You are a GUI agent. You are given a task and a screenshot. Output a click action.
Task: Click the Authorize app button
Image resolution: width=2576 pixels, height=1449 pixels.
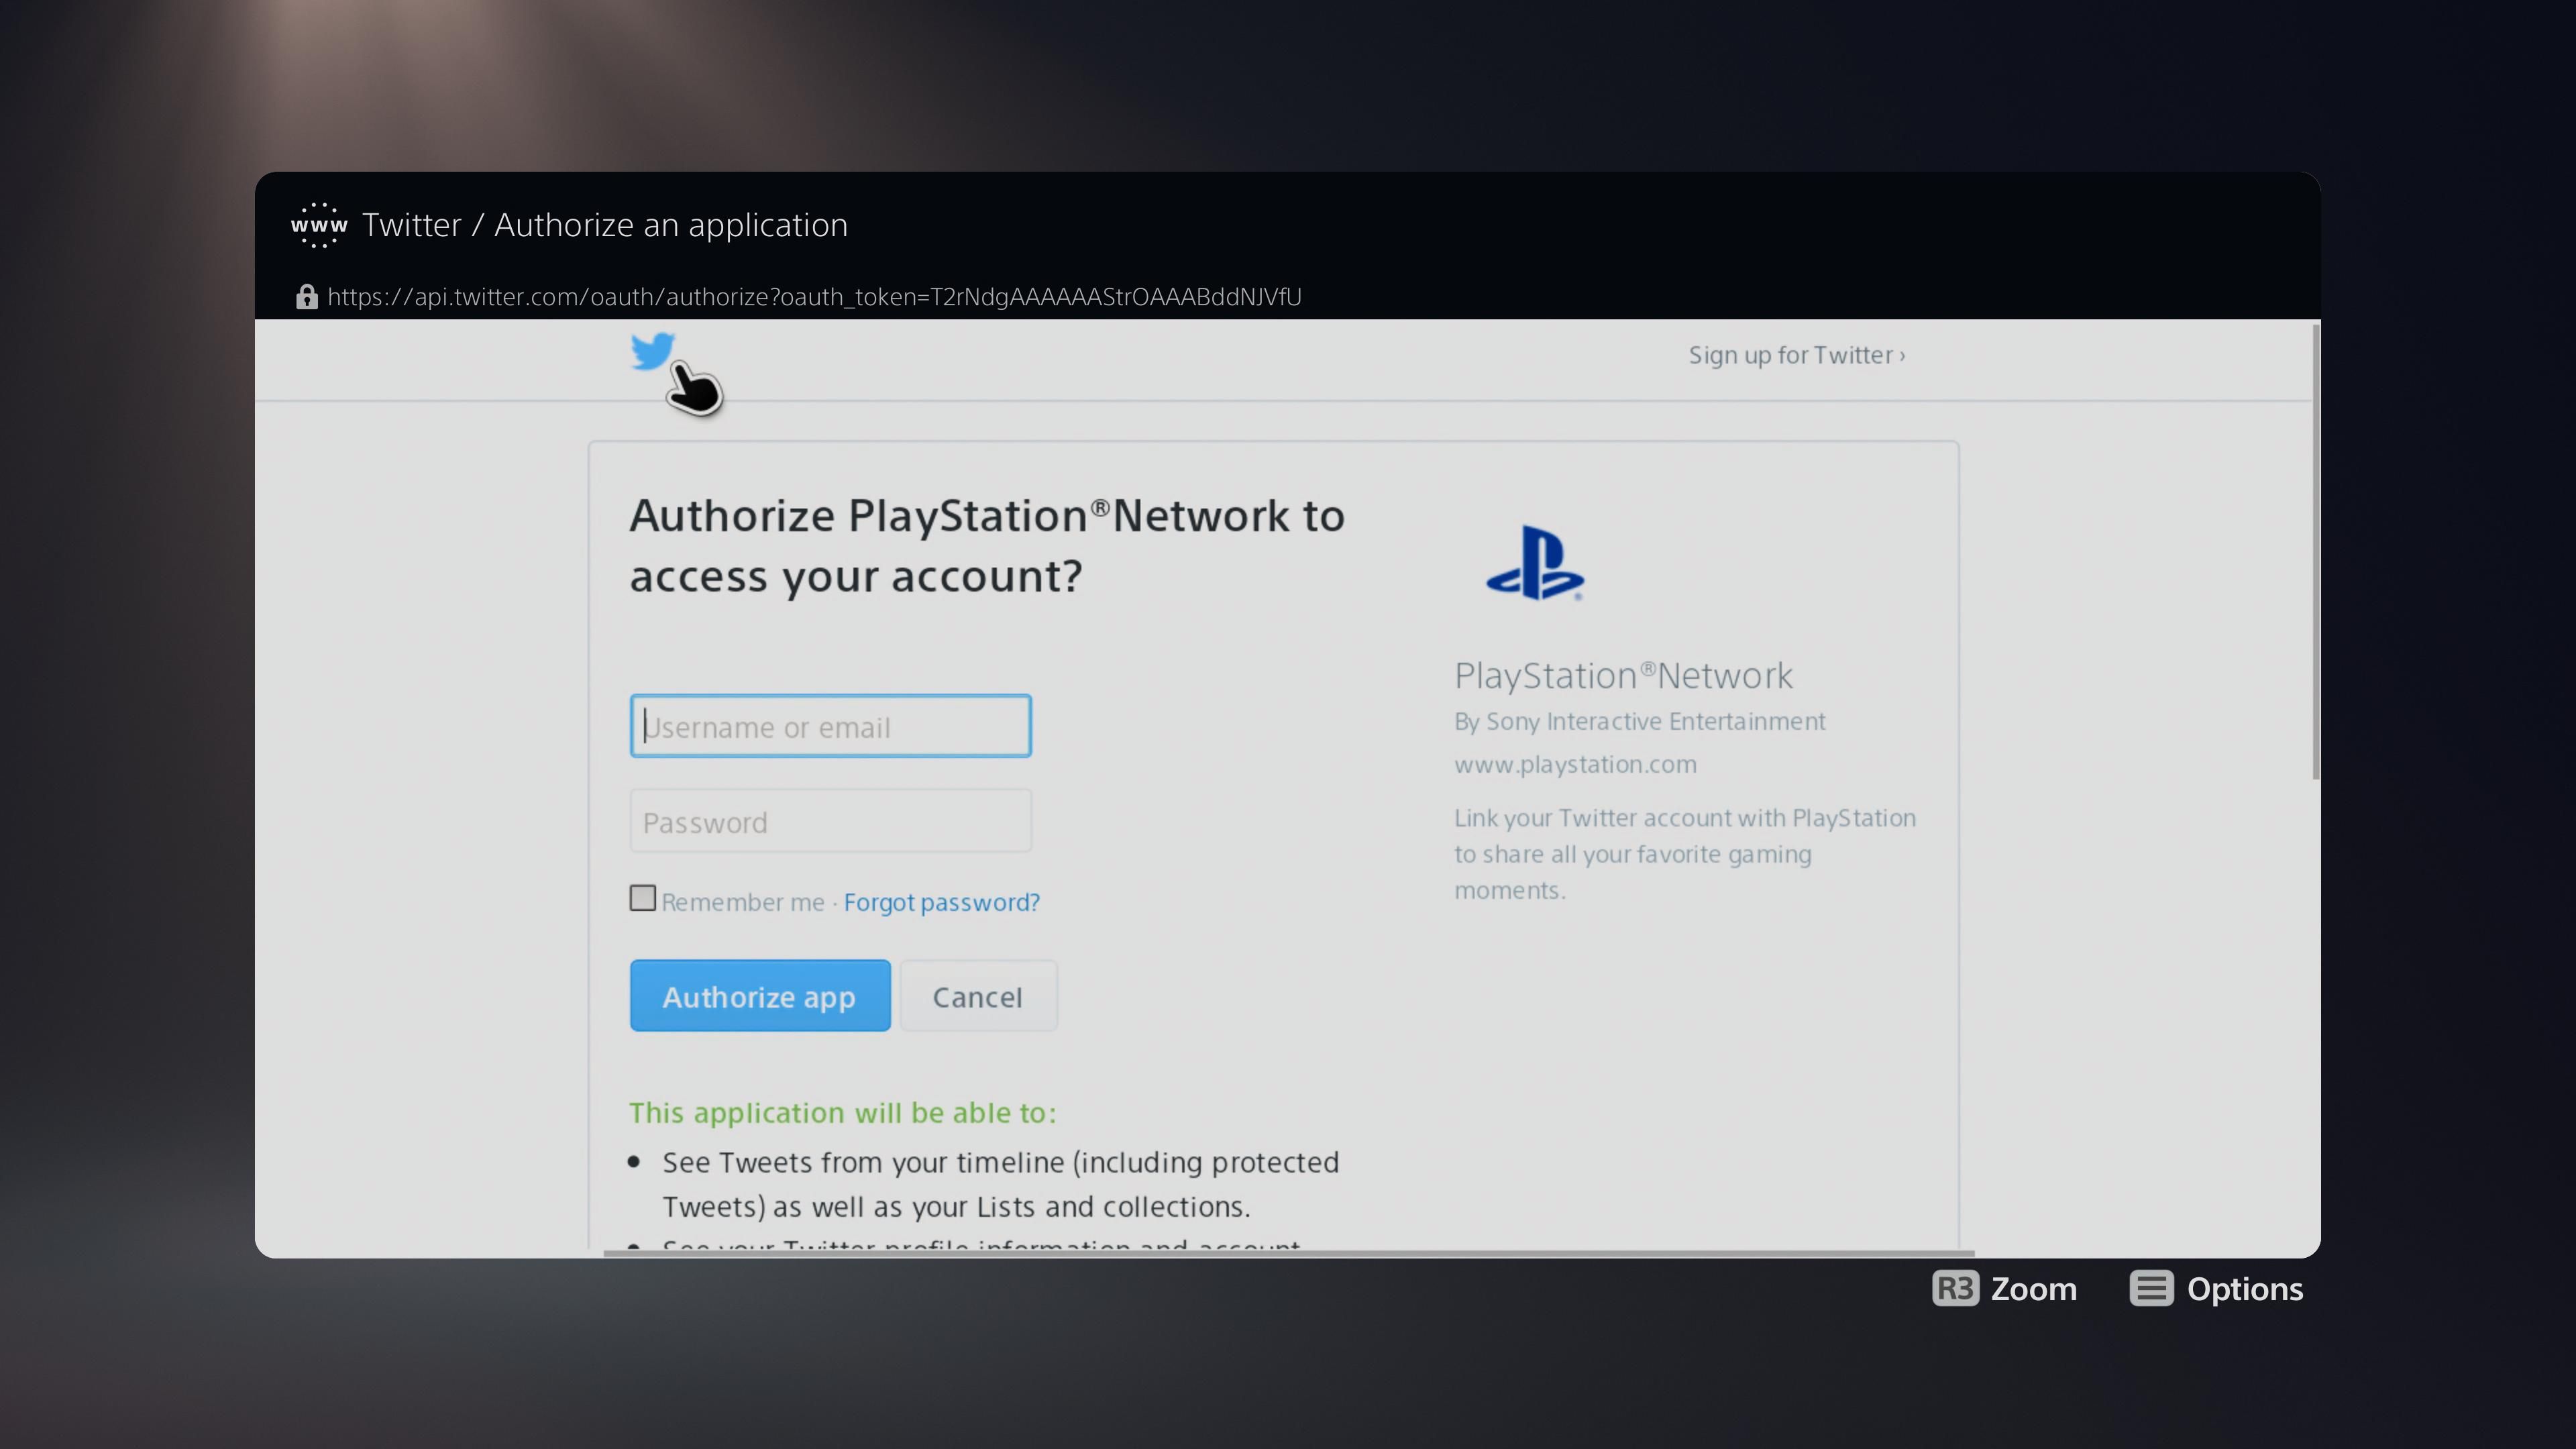759,995
